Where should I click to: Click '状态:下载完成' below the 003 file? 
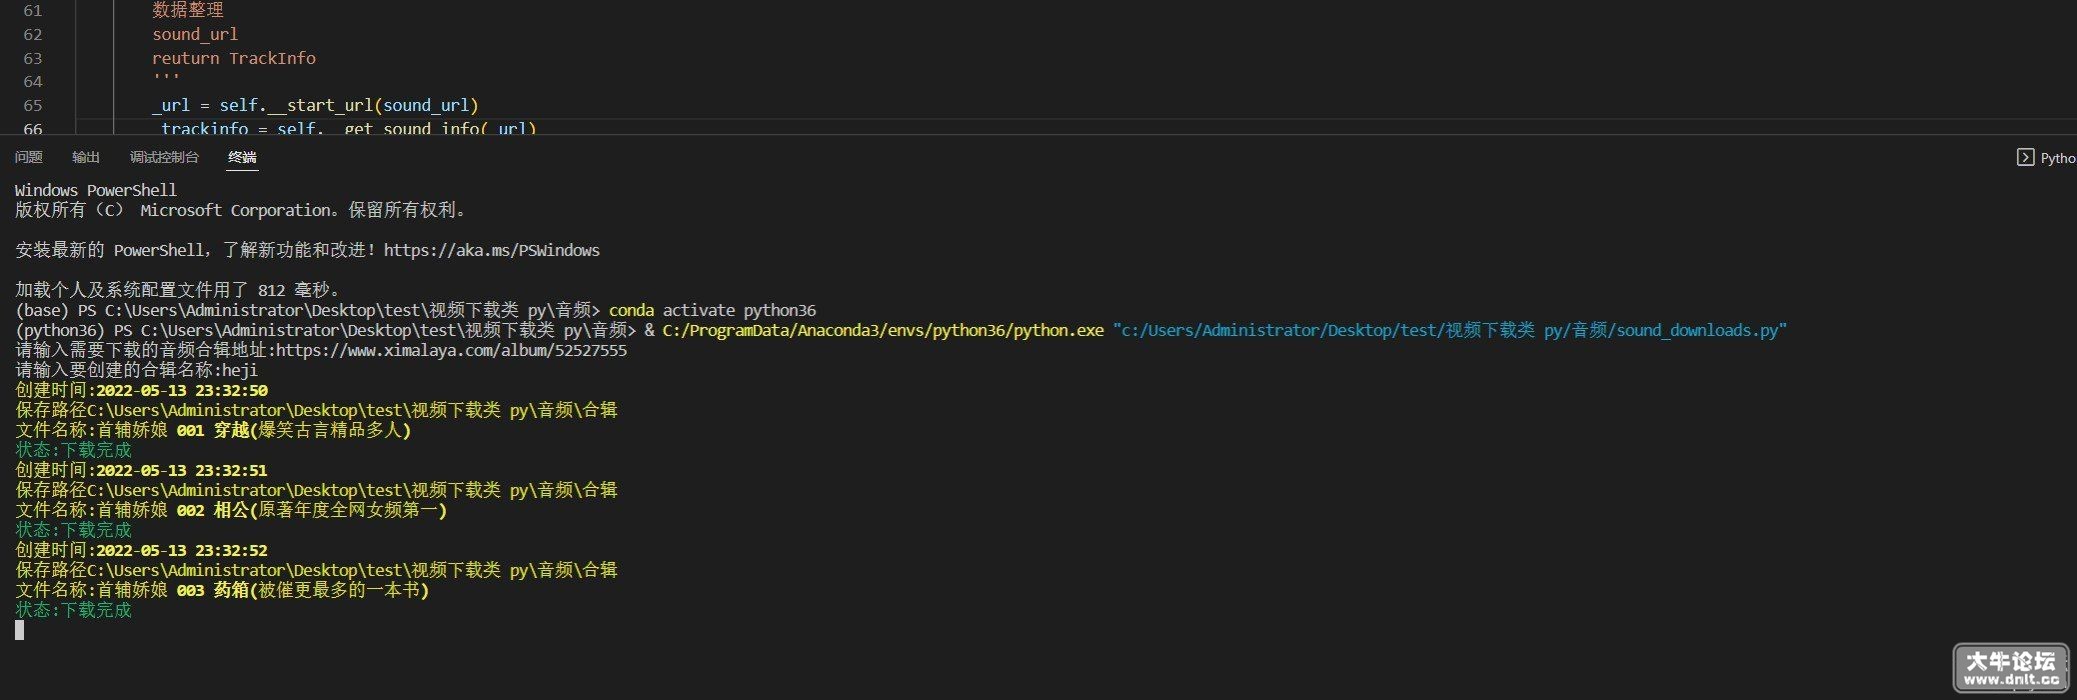(73, 610)
